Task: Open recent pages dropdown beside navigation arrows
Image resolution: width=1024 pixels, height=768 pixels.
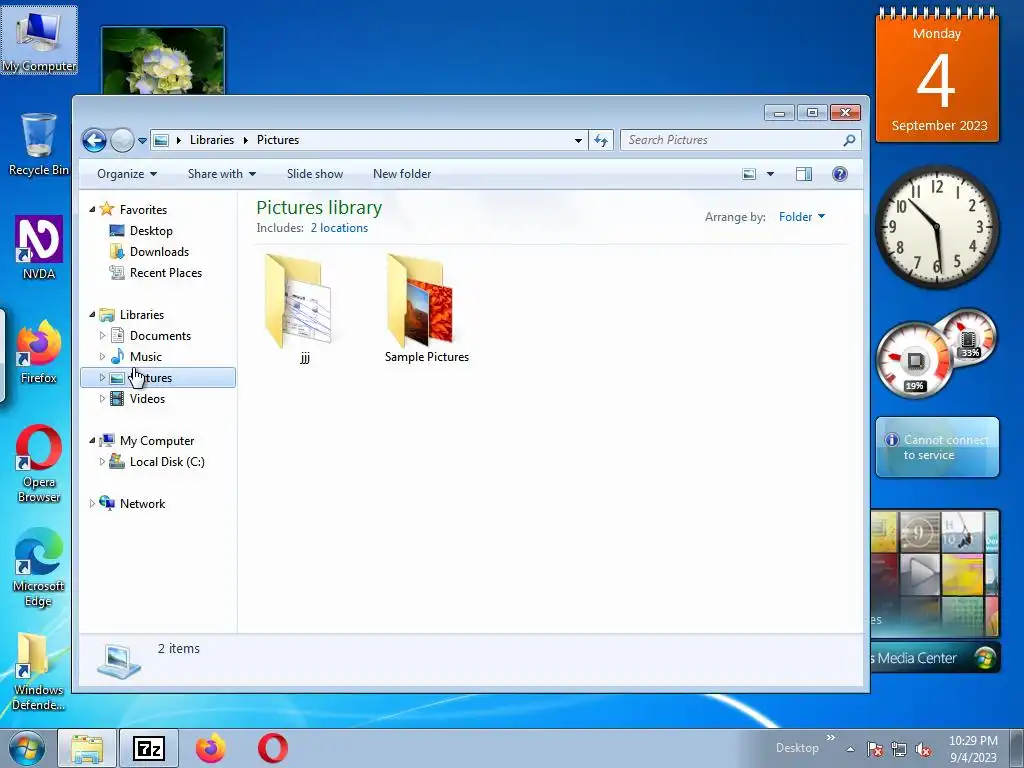Action: pyautogui.click(x=142, y=140)
